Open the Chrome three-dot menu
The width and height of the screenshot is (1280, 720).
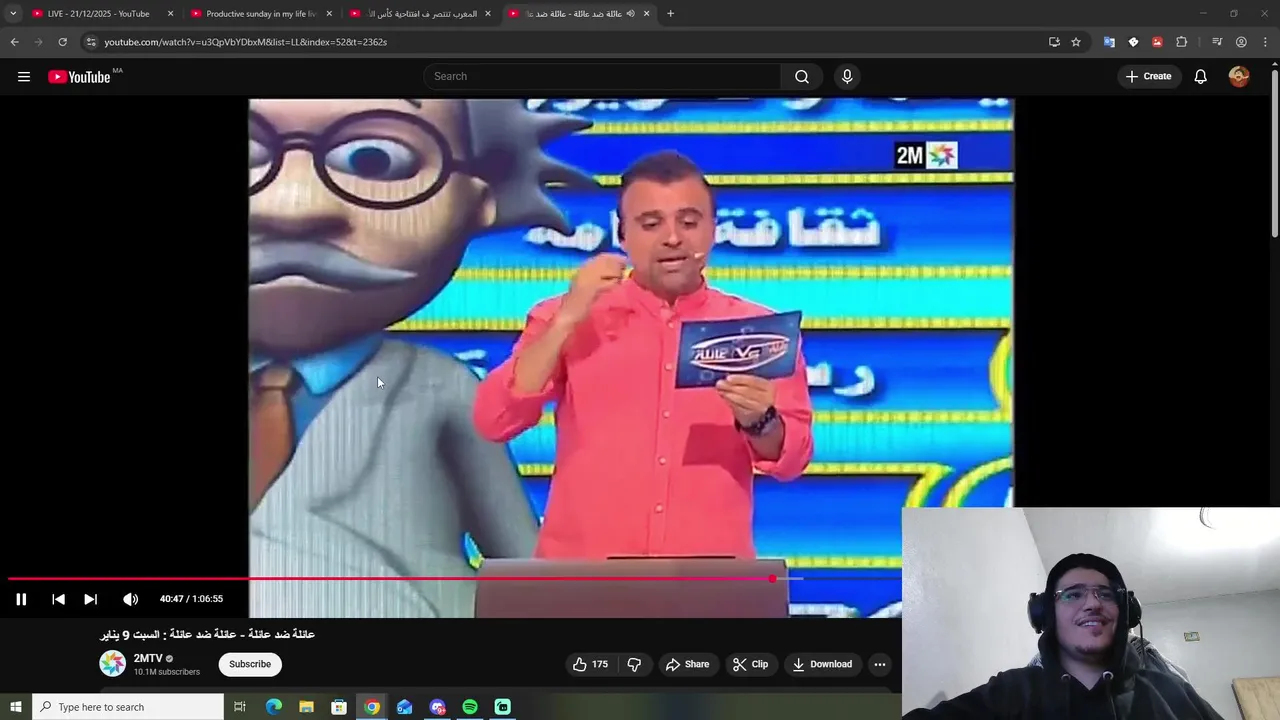click(x=1266, y=42)
